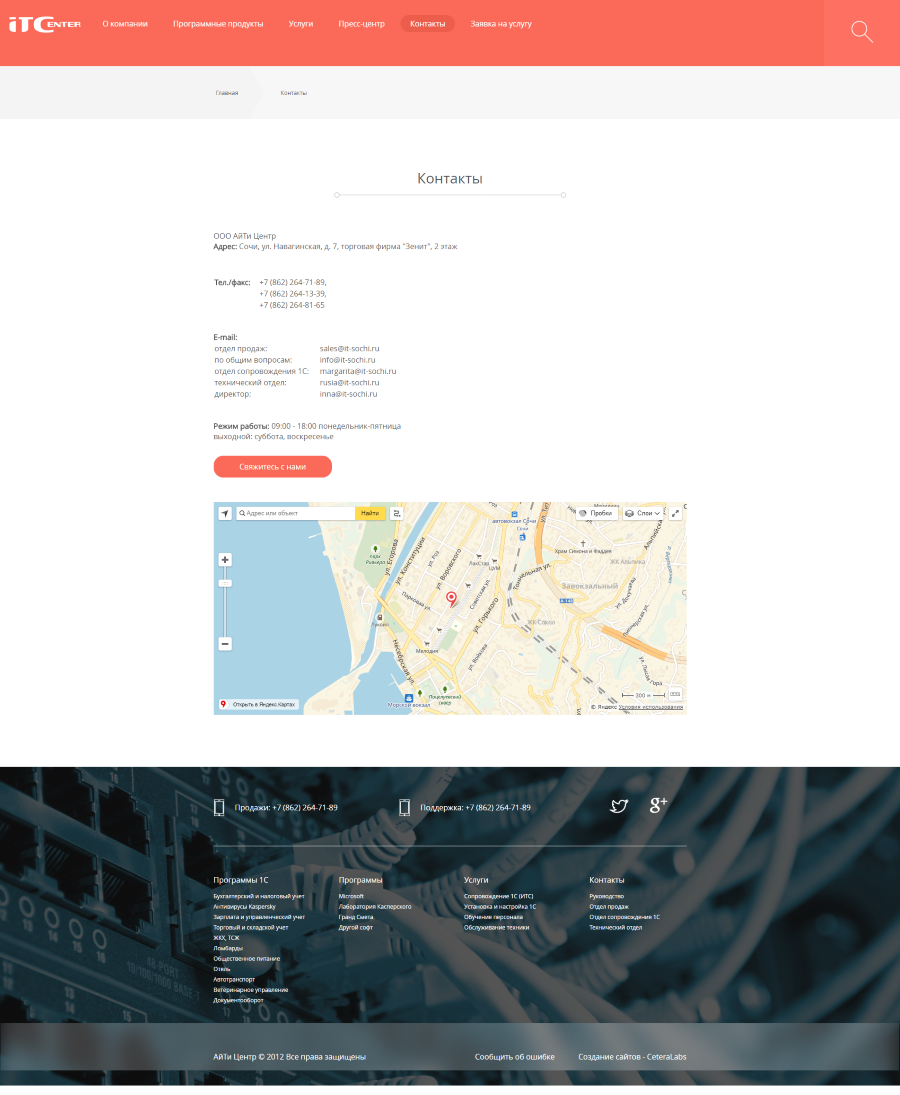Expand the Слои layers dropdown on map
Viewport: 900px width, 1095px height.
tap(643, 513)
